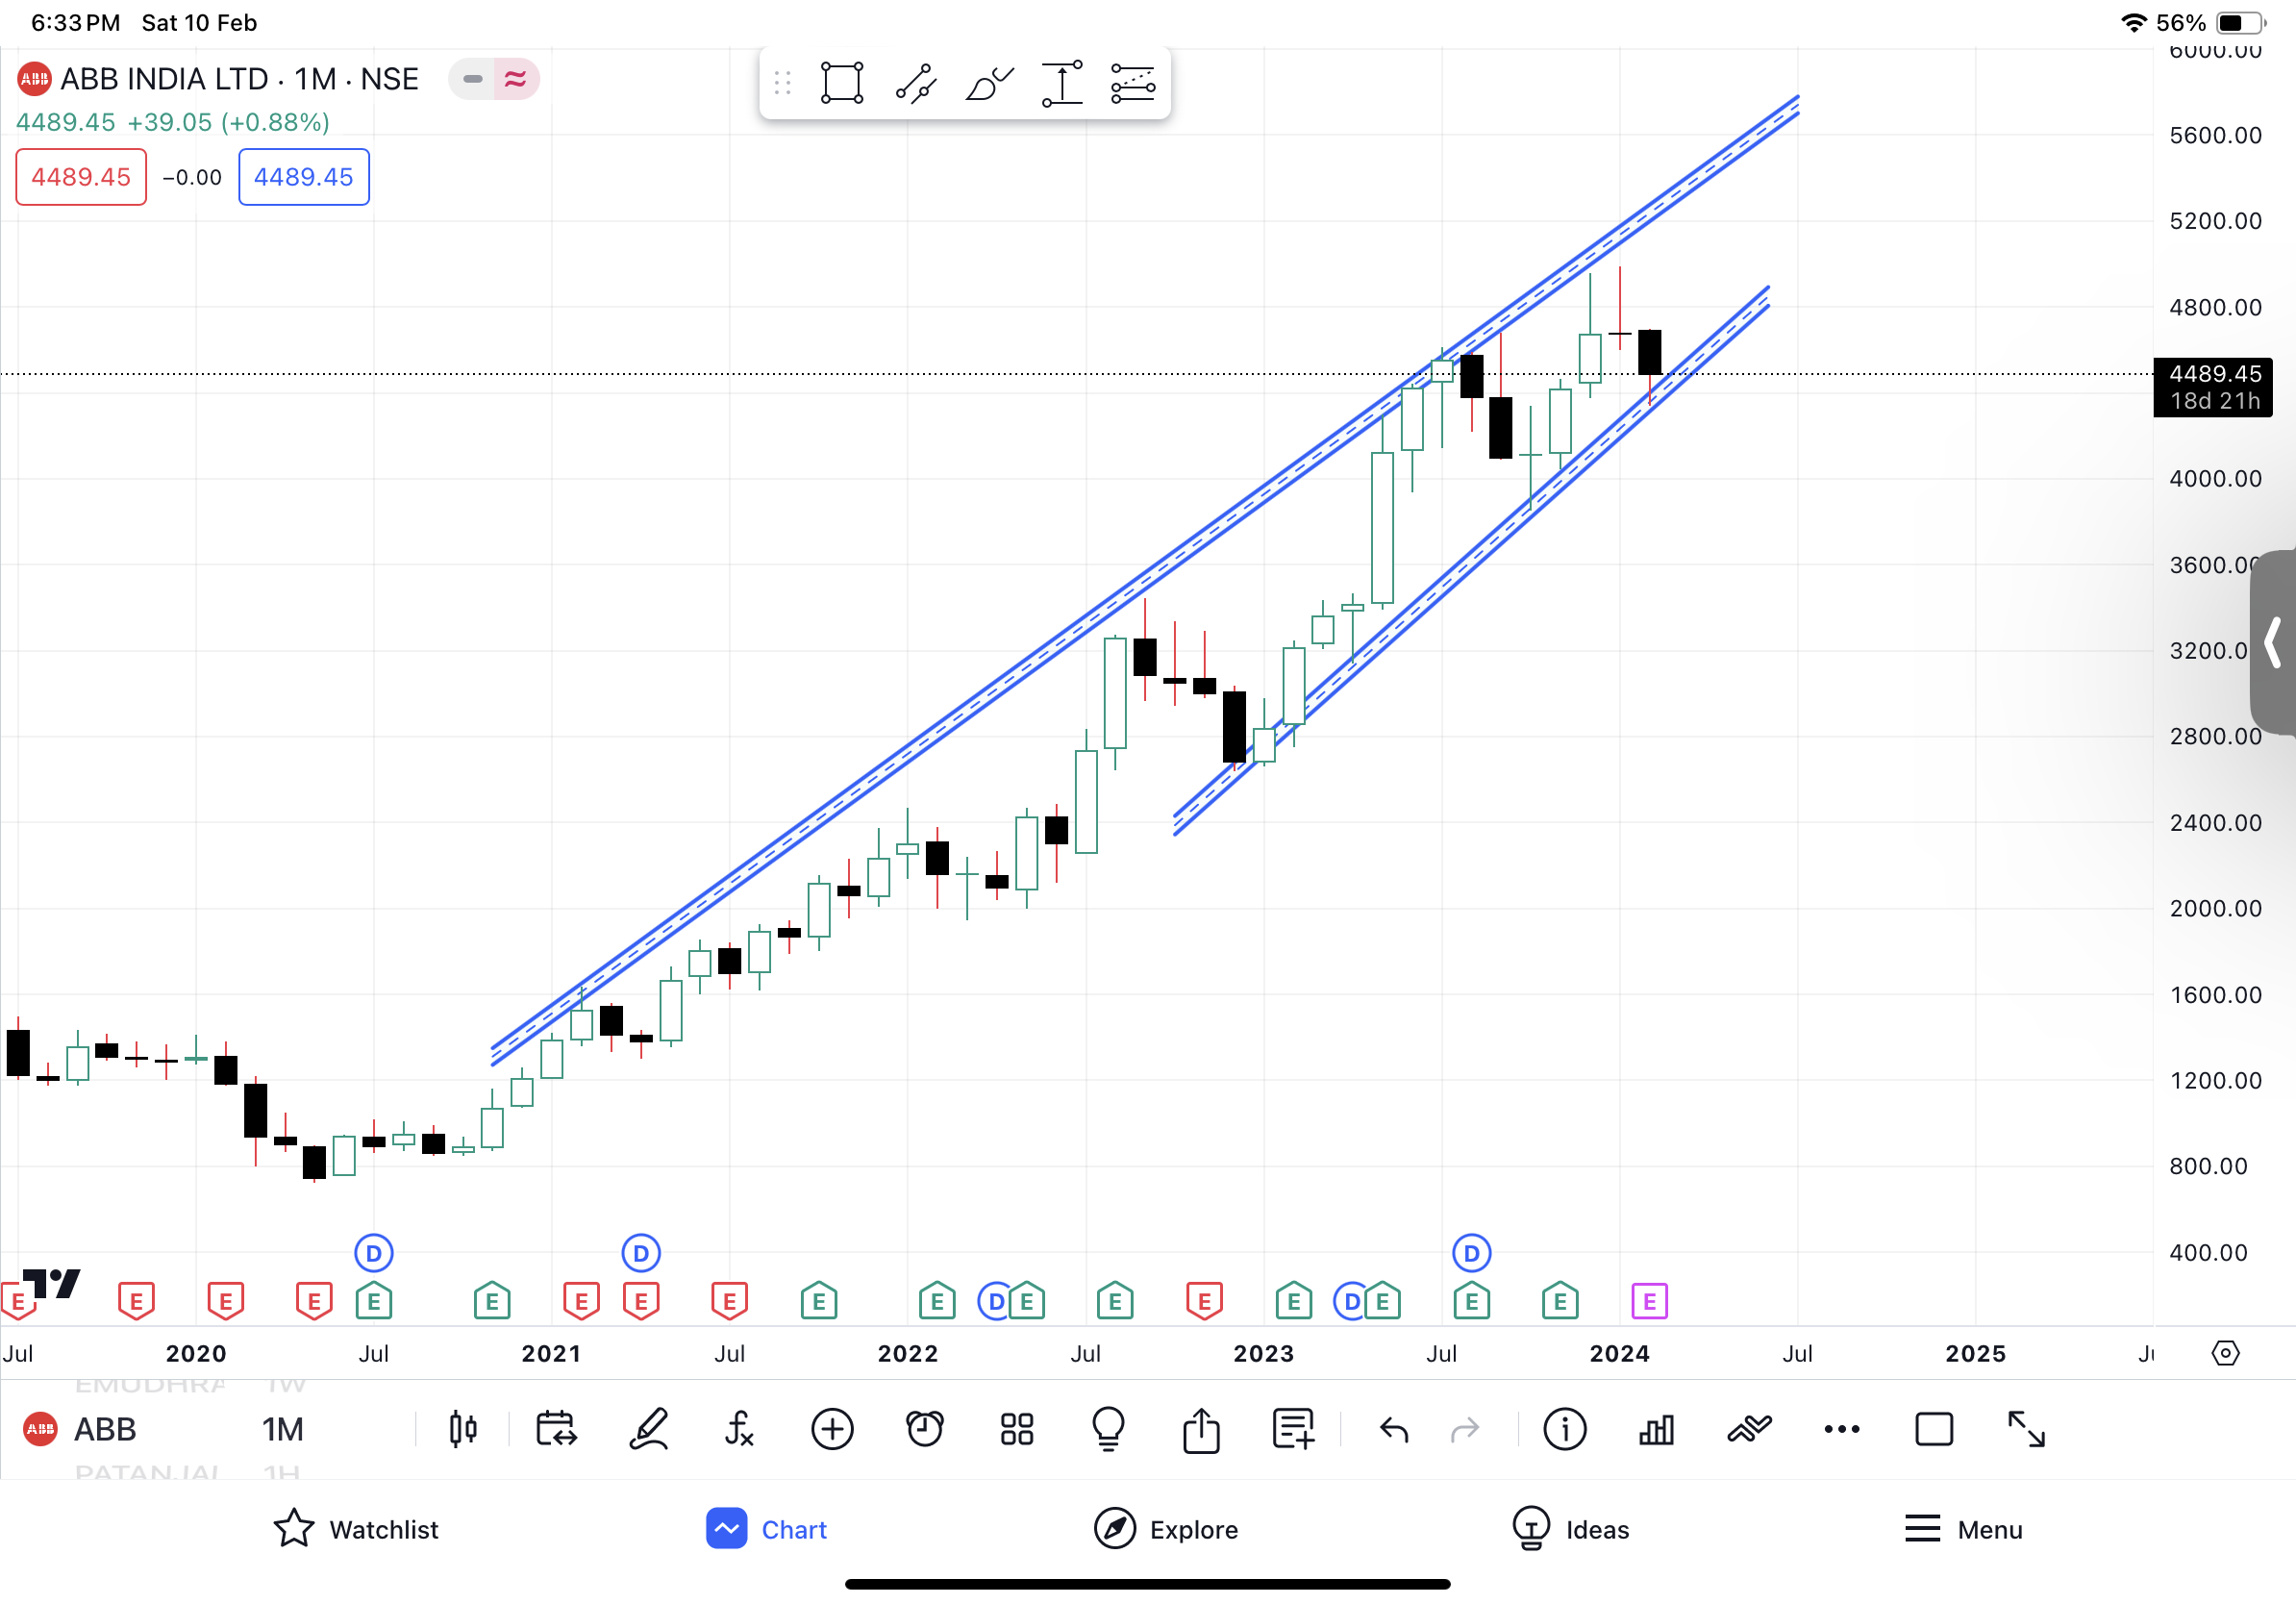2296x1604 pixels.
Task: Open drawing tools pencil icon
Action: tap(648, 1429)
